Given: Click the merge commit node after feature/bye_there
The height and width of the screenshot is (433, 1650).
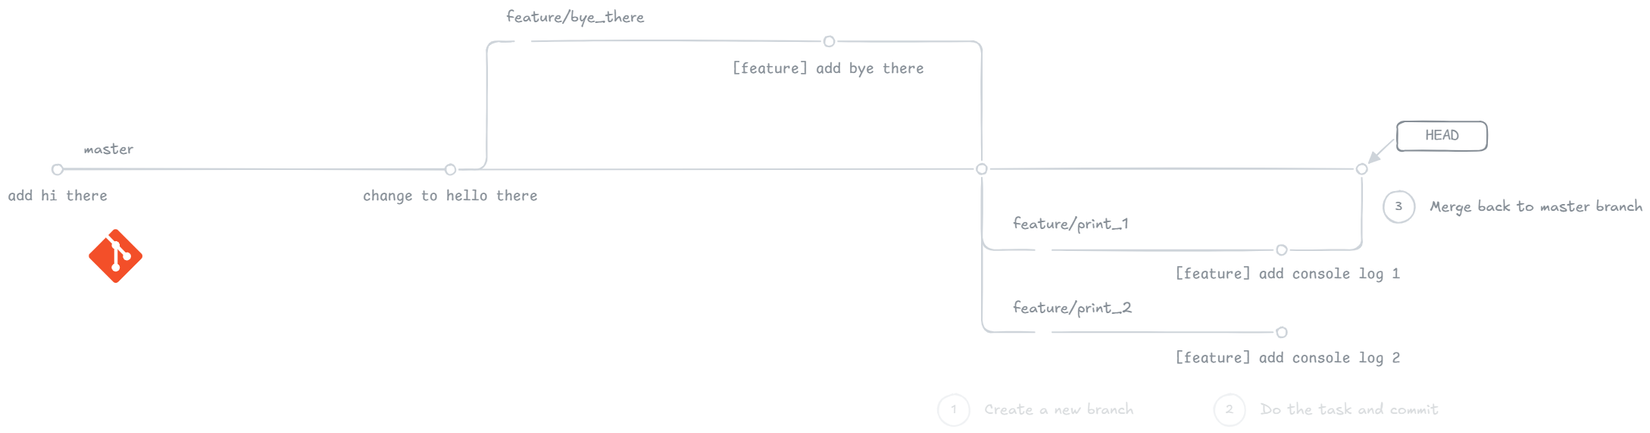Looking at the screenshot, I should coord(982,169).
